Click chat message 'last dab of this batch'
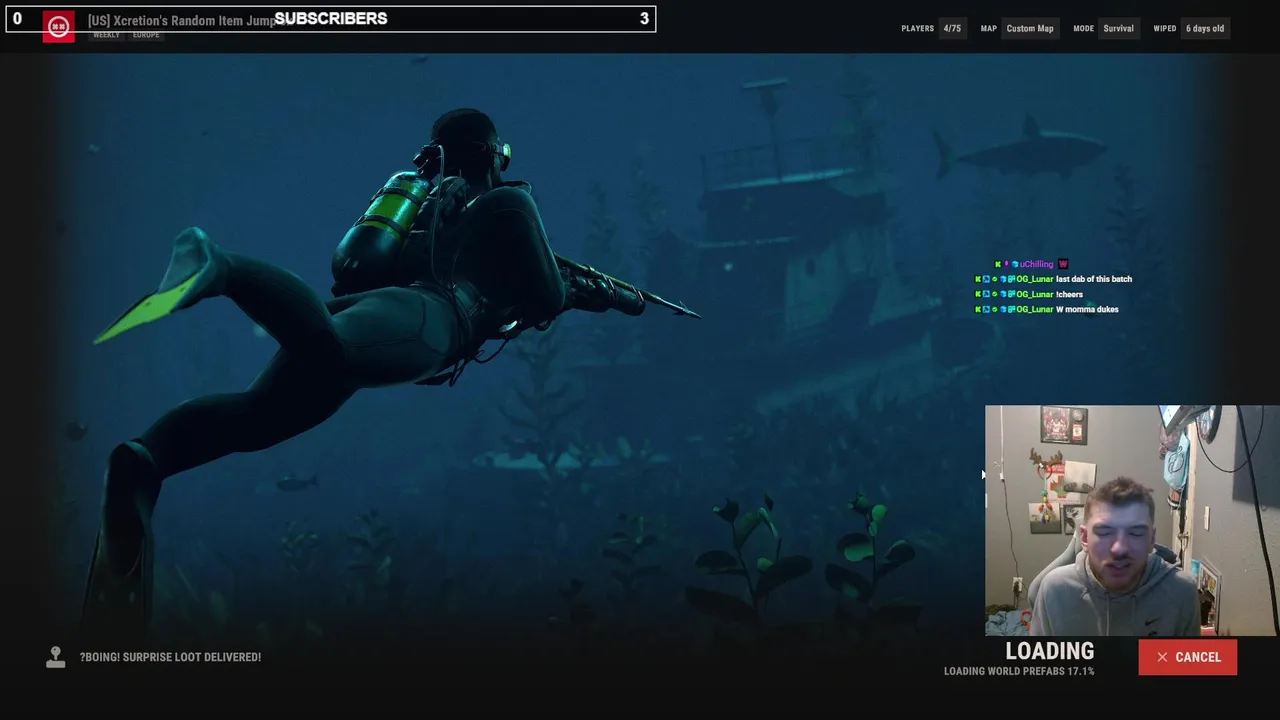The height and width of the screenshot is (720, 1280). tap(1094, 279)
